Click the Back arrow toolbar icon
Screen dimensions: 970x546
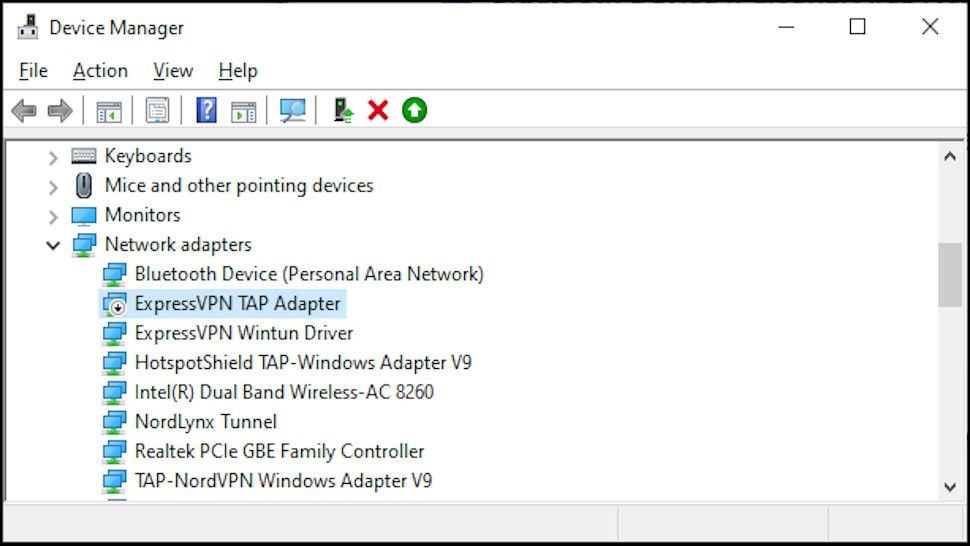click(x=24, y=111)
